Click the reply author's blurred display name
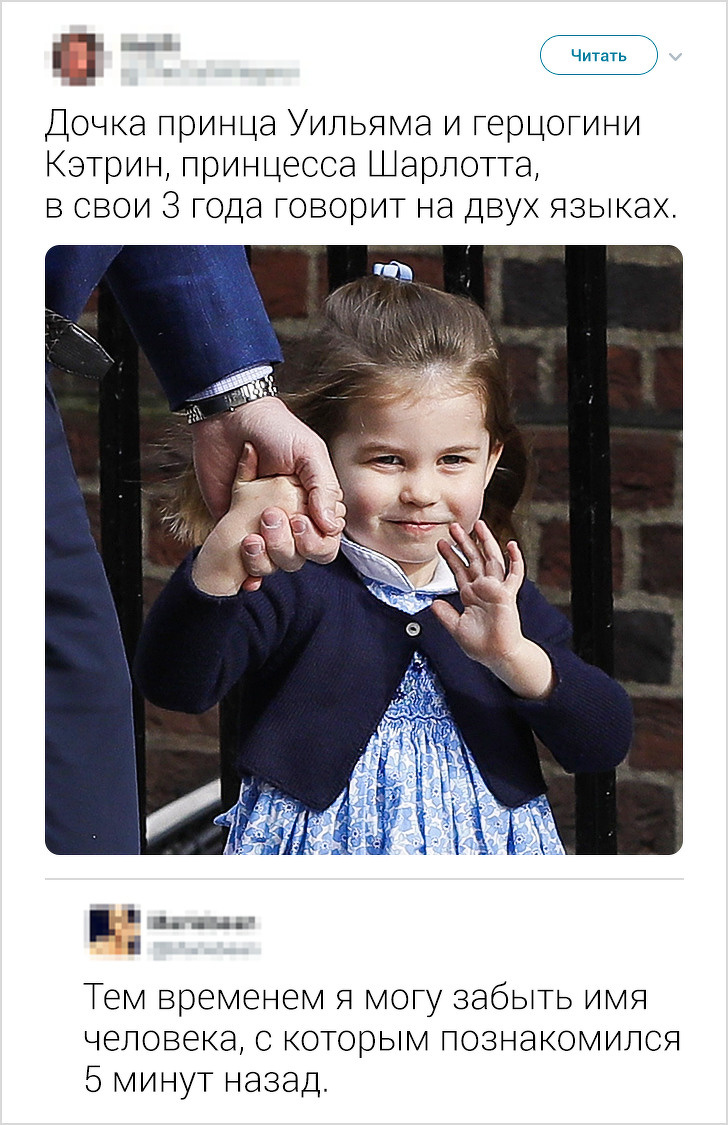Viewport: 728px width, 1125px height. pos(202,921)
